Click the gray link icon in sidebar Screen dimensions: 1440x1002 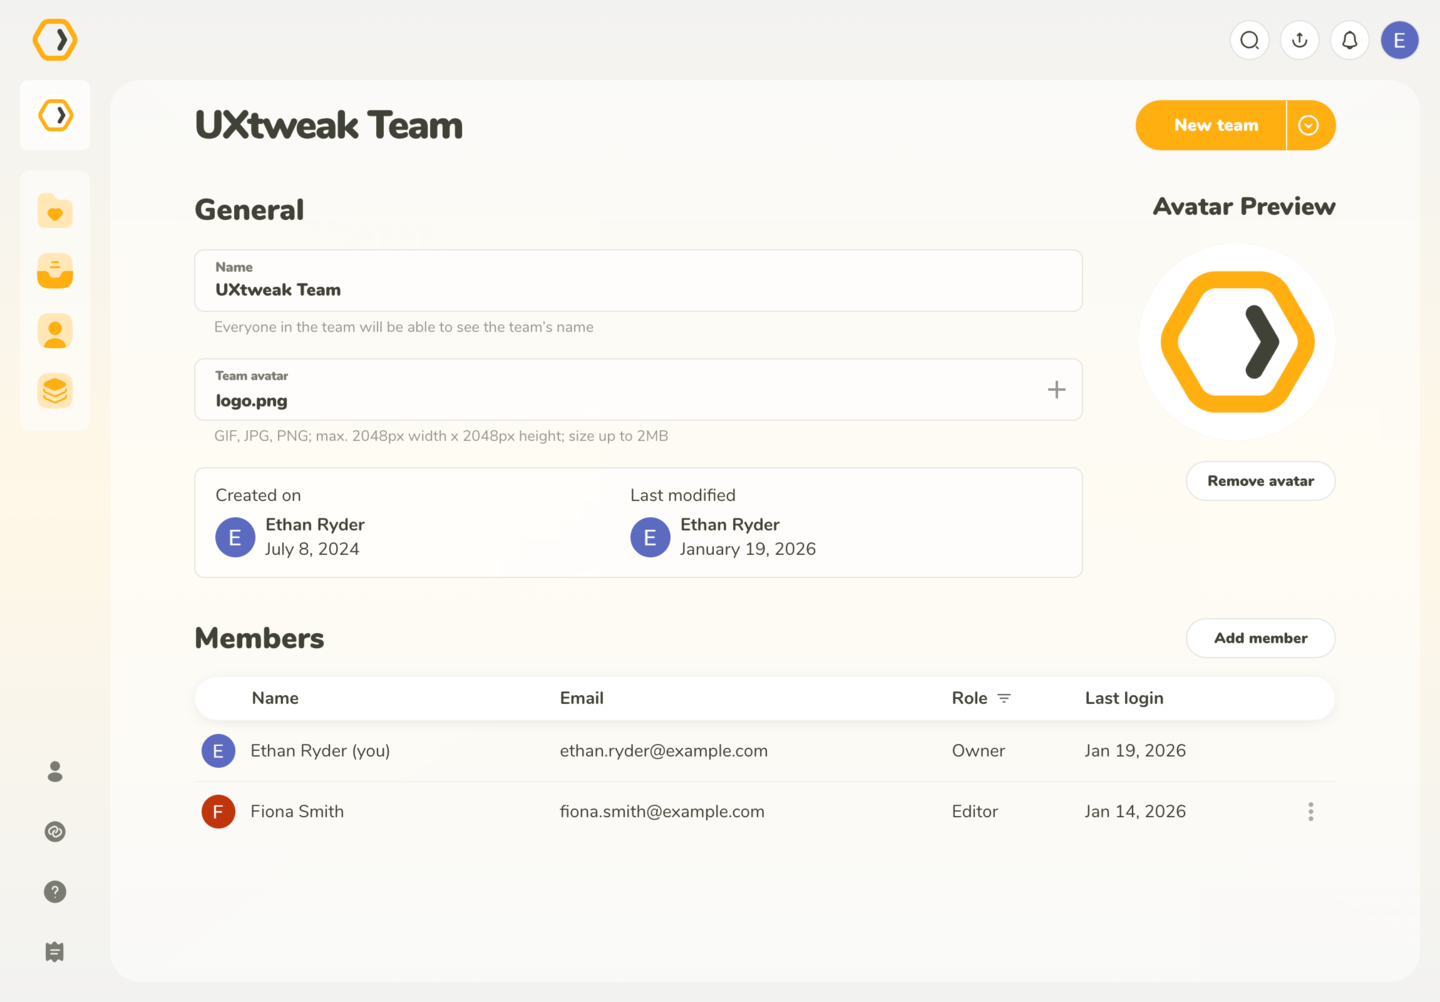[55, 831]
